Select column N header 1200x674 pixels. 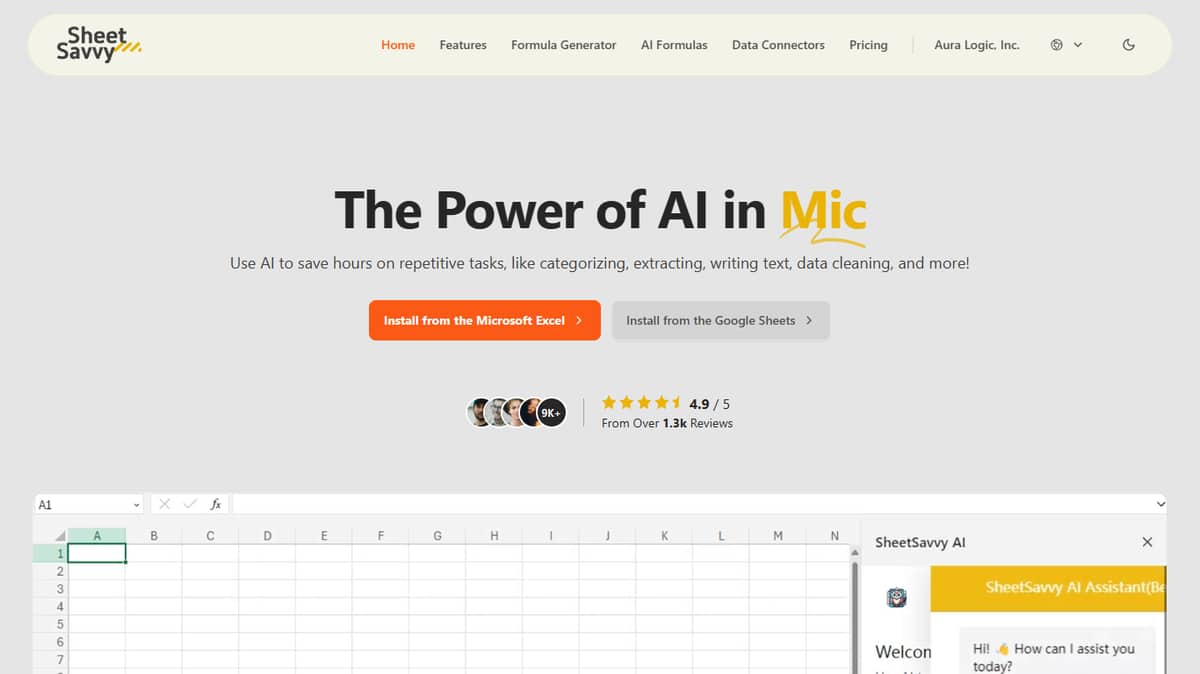834,536
